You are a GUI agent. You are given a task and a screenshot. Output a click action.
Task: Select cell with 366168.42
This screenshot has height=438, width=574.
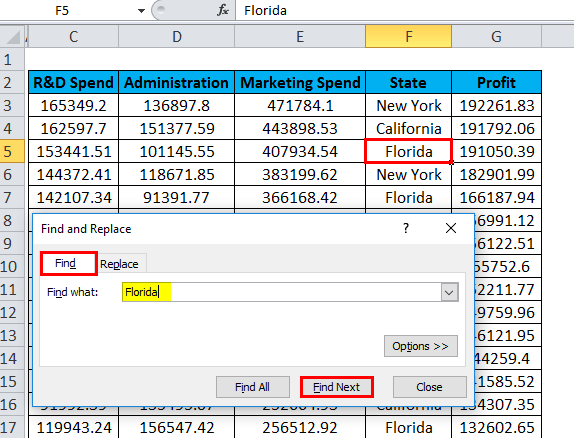[x=300, y=197]
